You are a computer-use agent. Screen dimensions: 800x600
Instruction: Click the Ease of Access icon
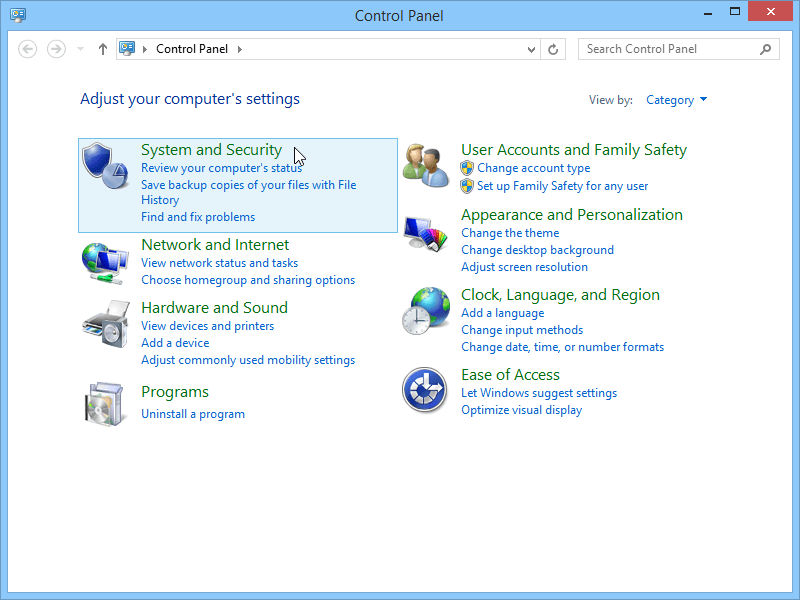[424, 390]
